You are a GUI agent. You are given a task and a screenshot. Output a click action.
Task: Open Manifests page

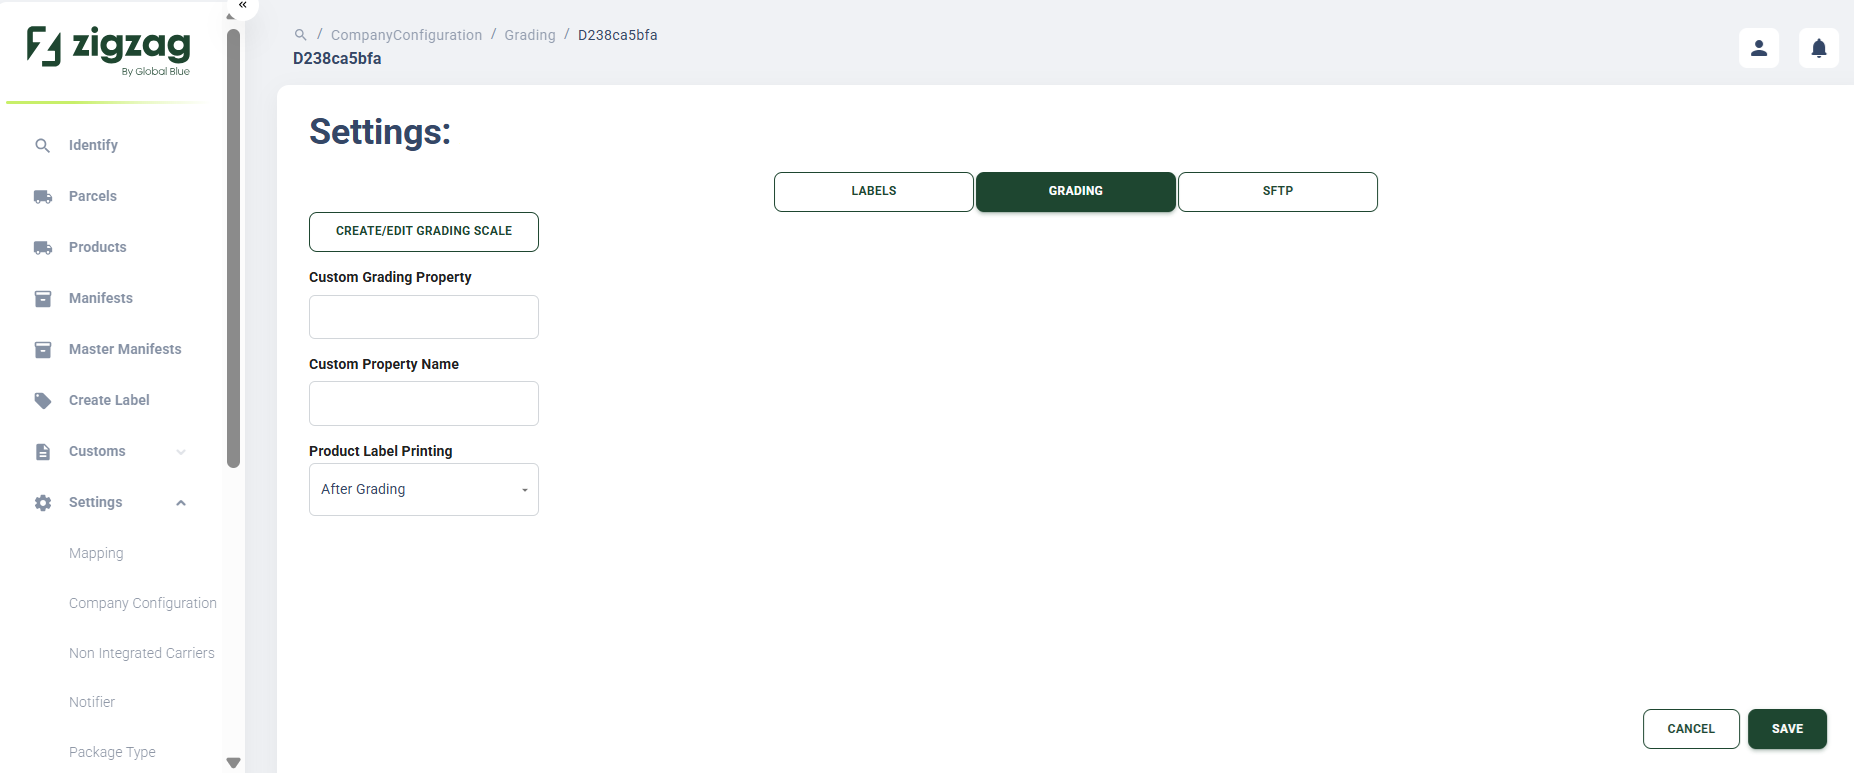[x=101, y=298]
